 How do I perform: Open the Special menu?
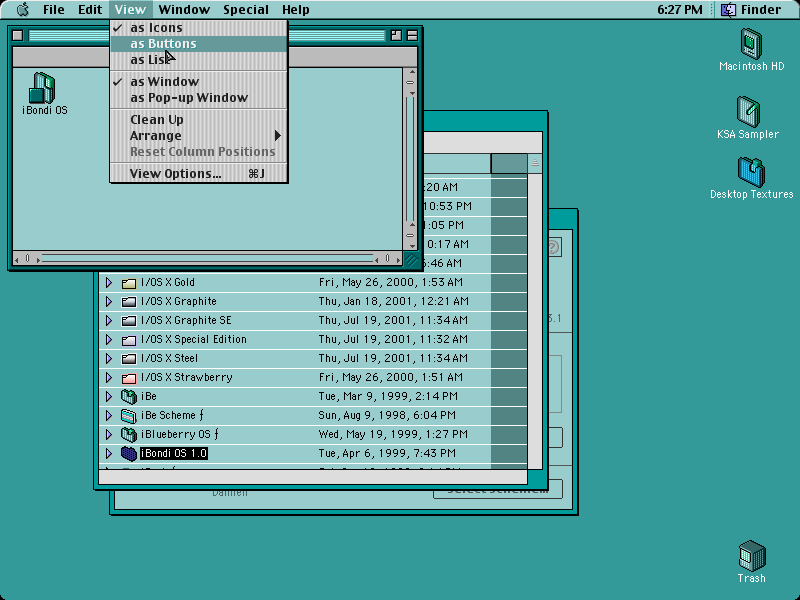pyautogui.click(x=246, y=10)
